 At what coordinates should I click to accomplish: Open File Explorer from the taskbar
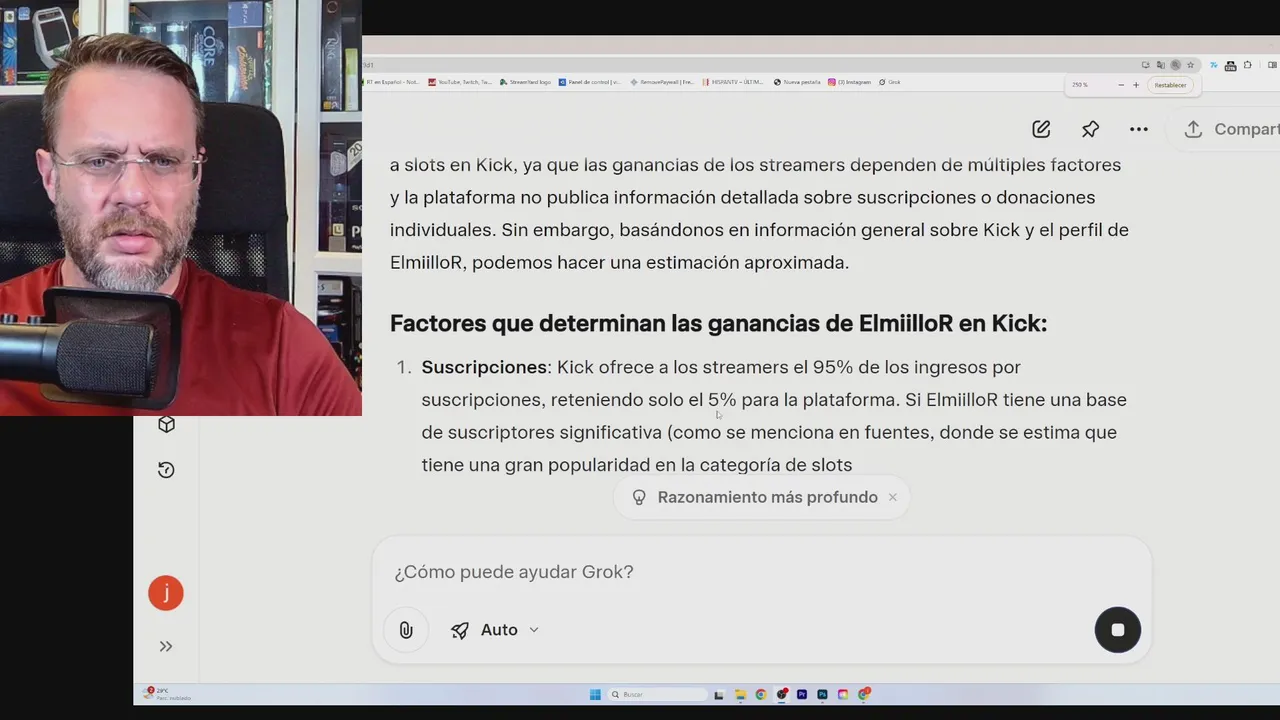point(740,694)
